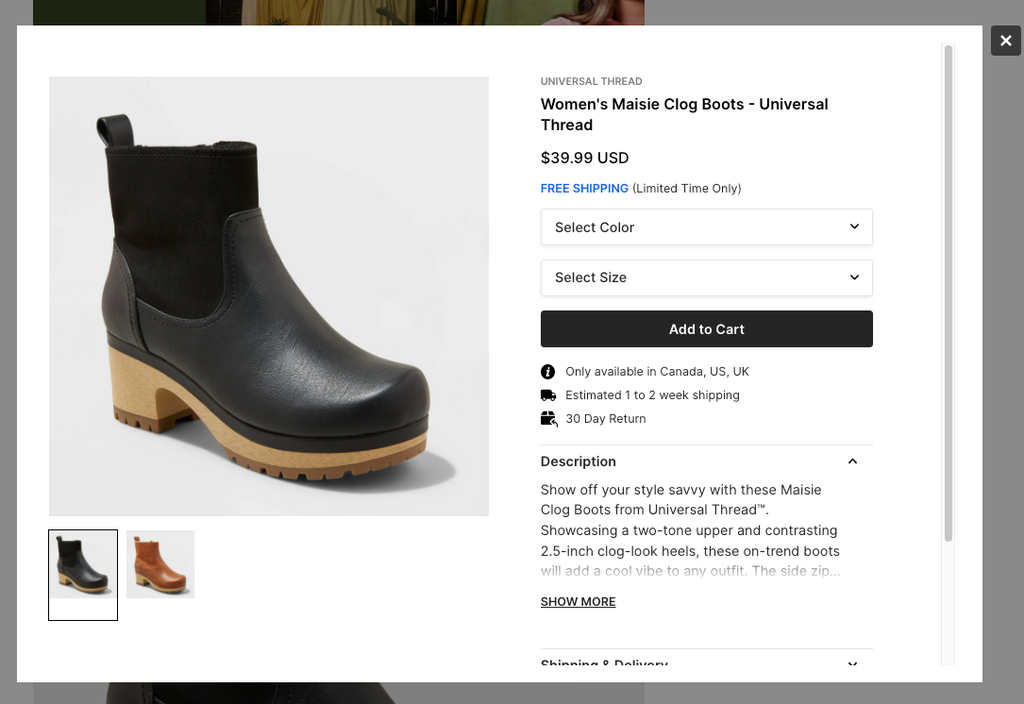Screen dimensions: 1024x704
Task: Click the FREE SHIPPING link
Action: pos(584,189)
